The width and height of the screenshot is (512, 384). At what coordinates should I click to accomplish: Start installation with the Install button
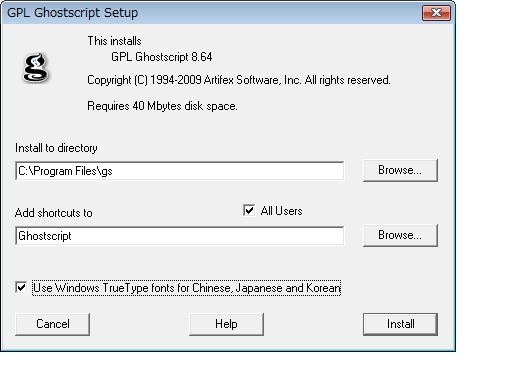tap(400, 324)
